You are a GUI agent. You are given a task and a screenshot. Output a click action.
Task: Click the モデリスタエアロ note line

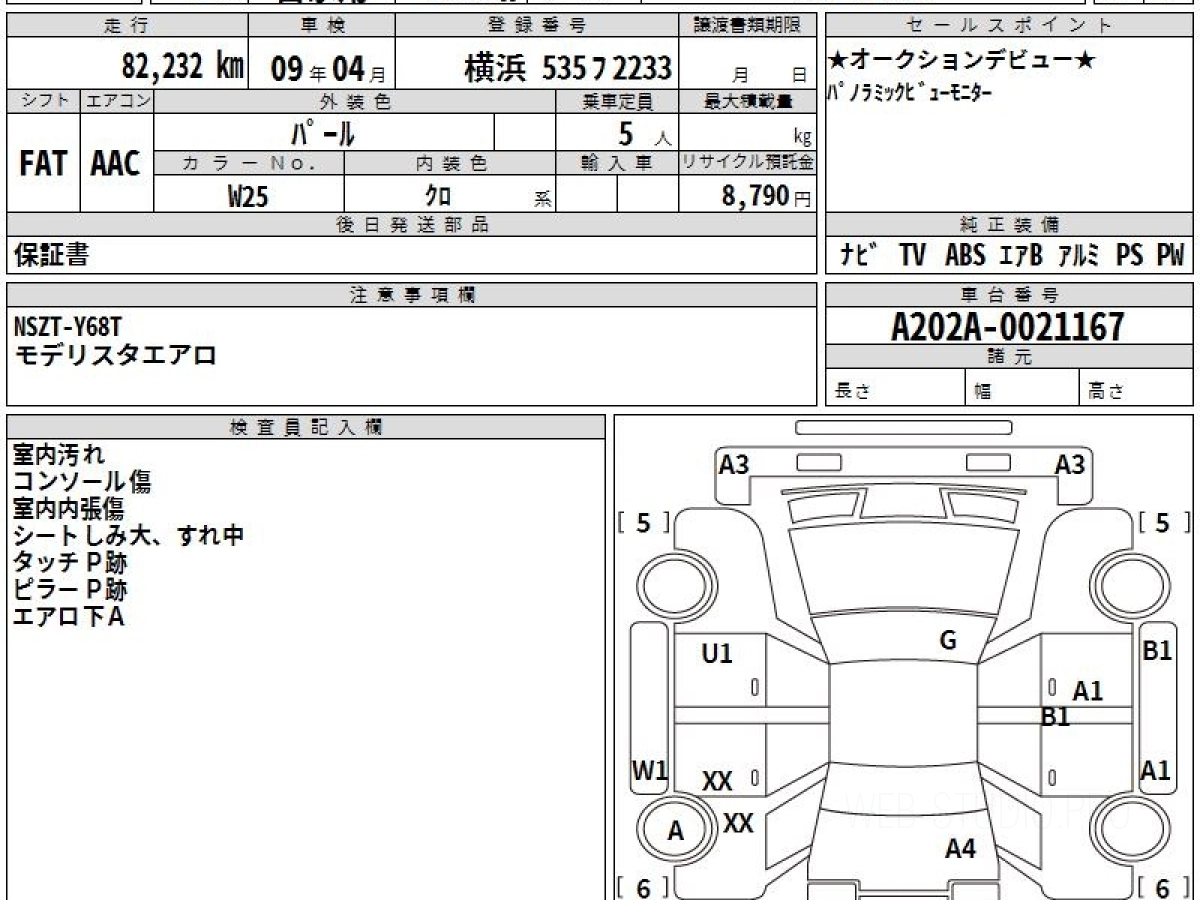(116, 354)
